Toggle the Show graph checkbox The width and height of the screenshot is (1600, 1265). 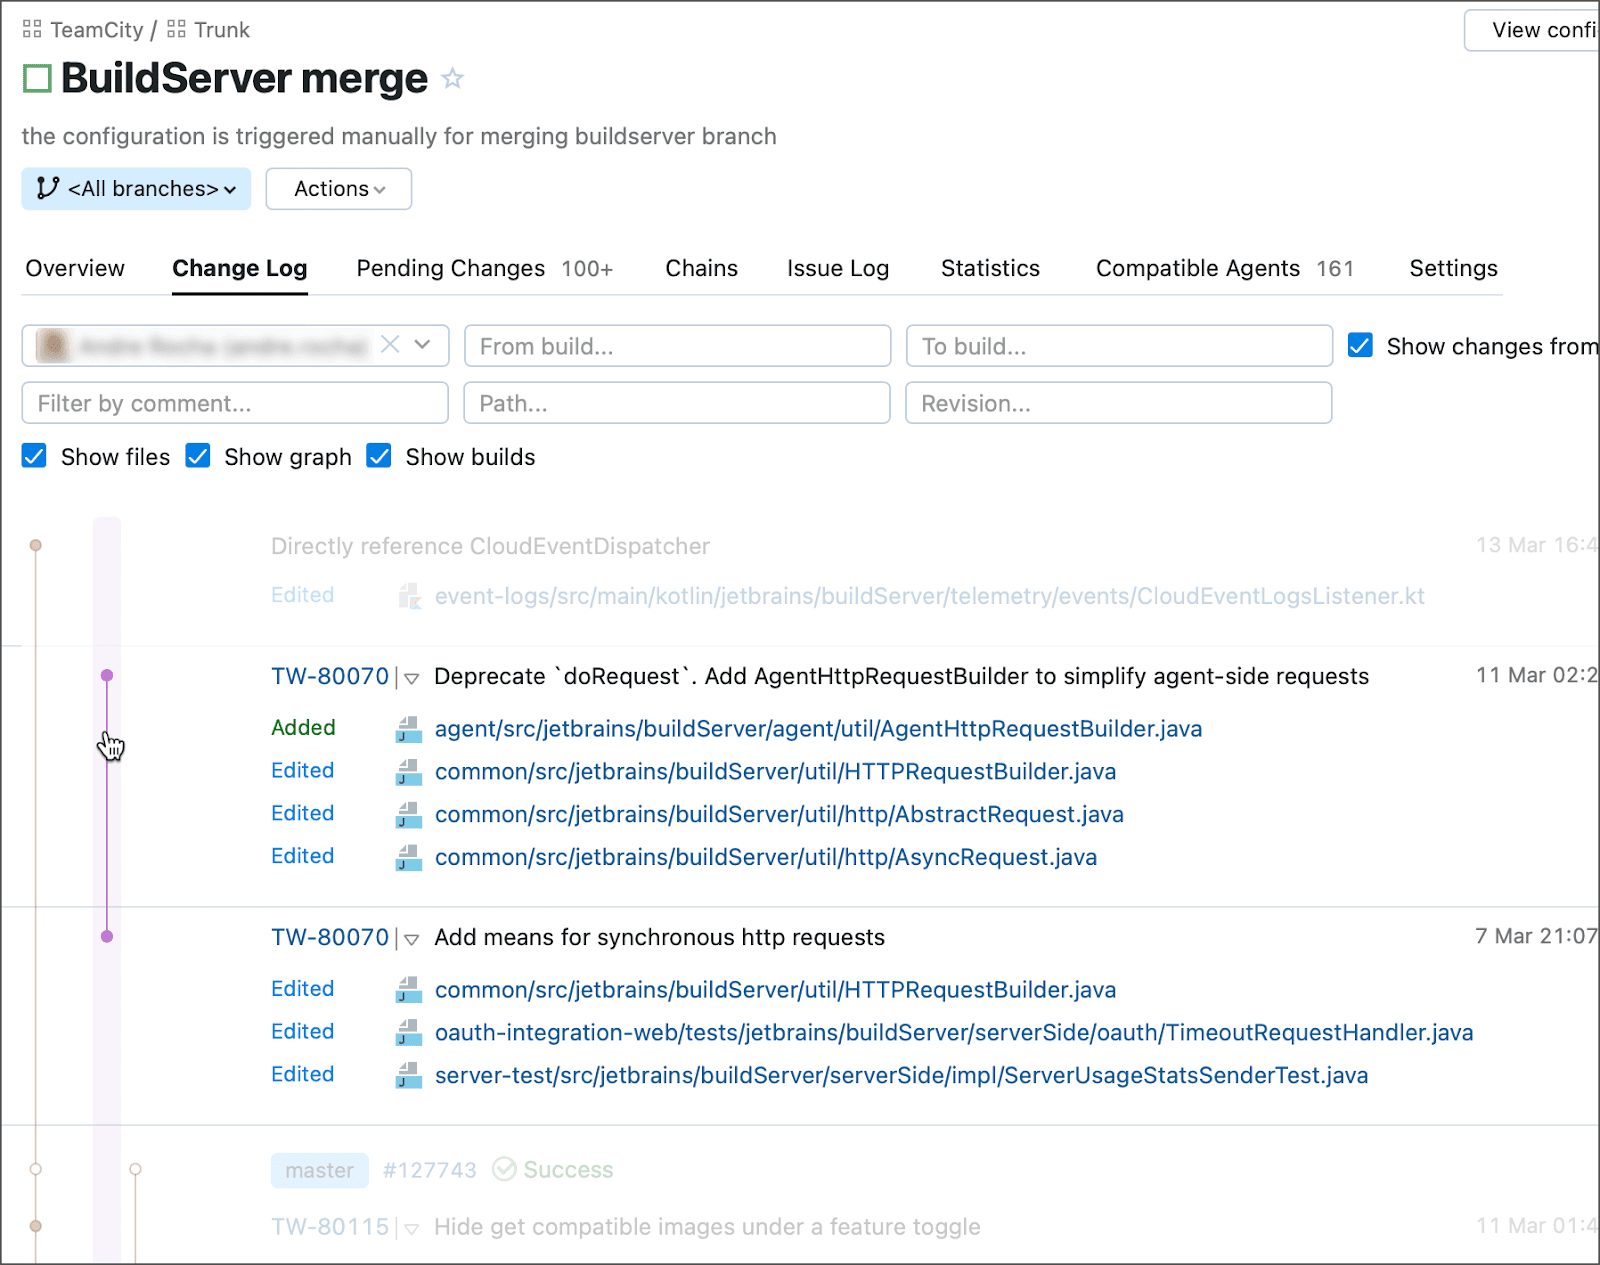[x=198, y=456]
